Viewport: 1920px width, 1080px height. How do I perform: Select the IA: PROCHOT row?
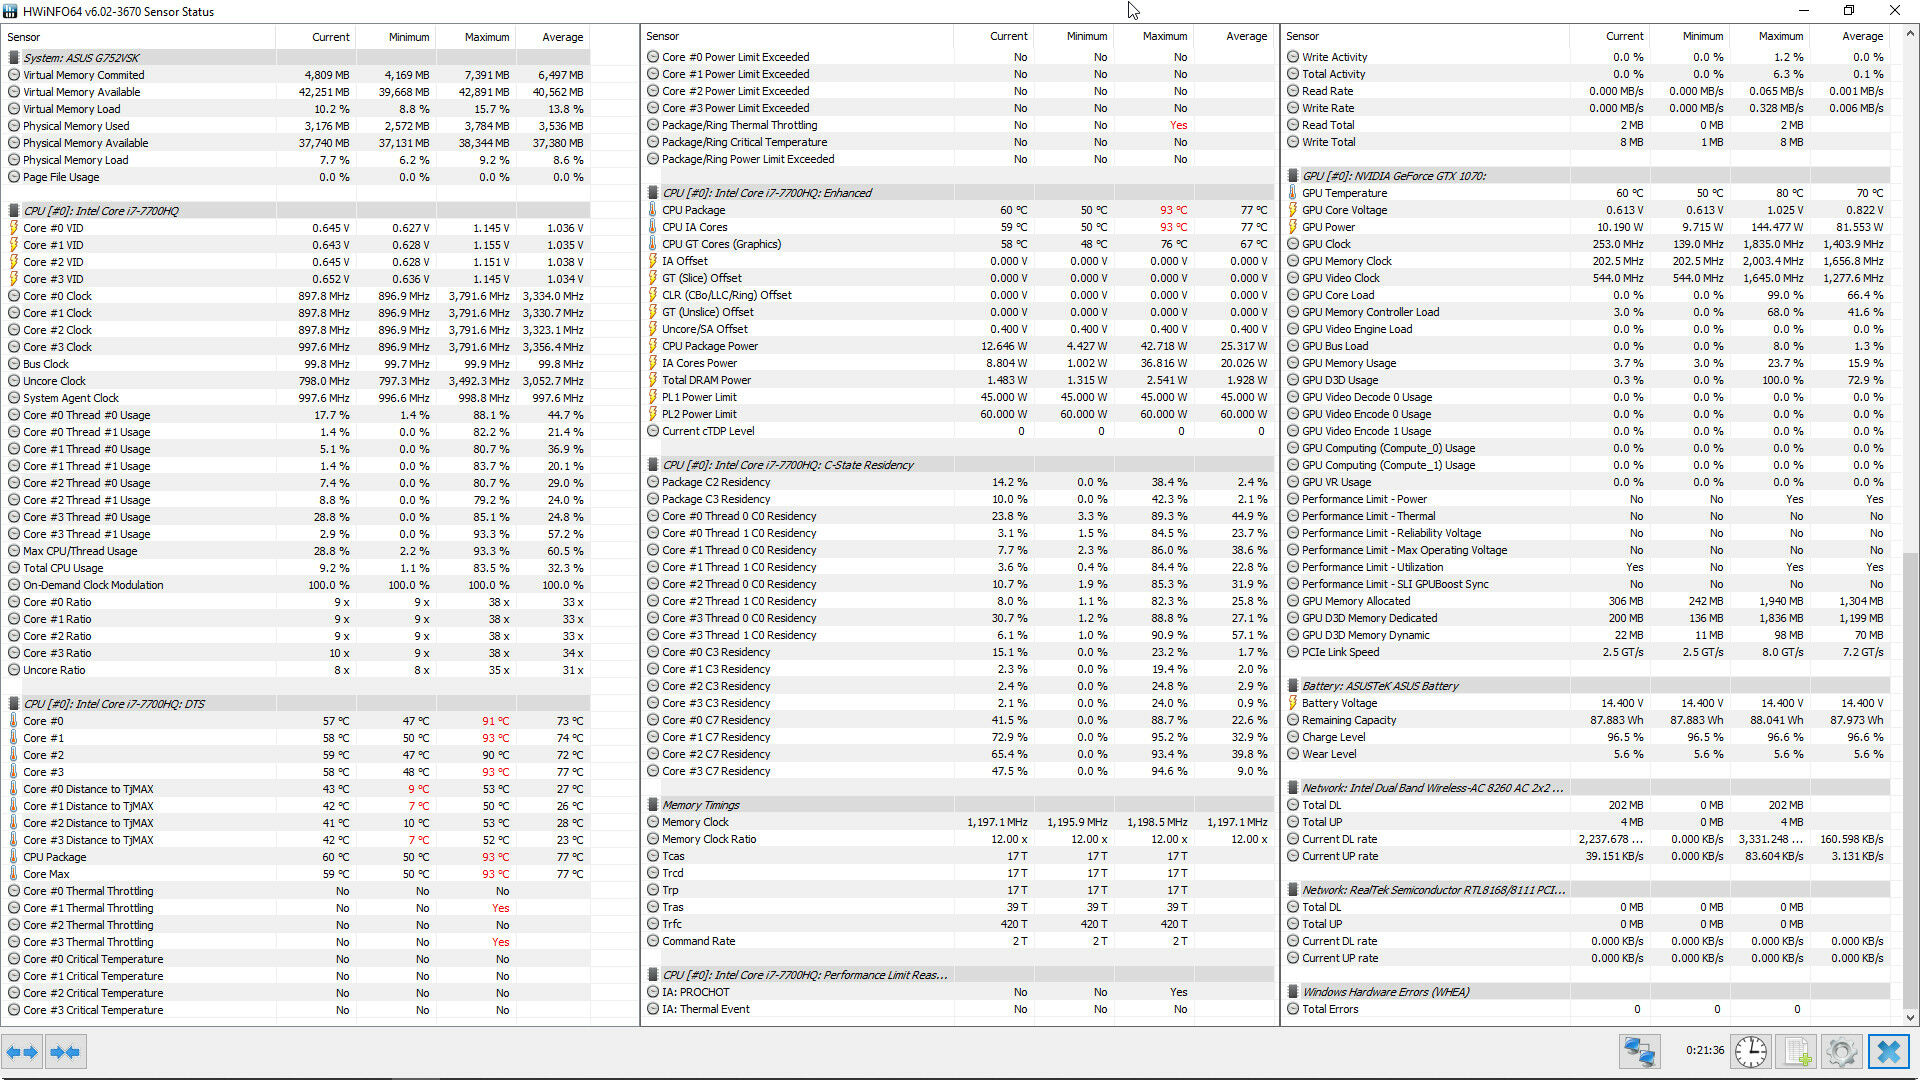click(959, 992)
